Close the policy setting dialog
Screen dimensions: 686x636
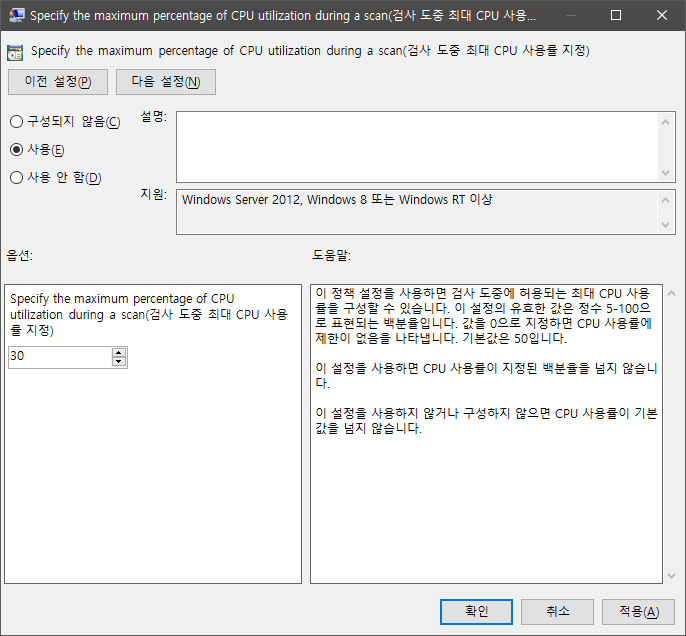tap(662, 15)
